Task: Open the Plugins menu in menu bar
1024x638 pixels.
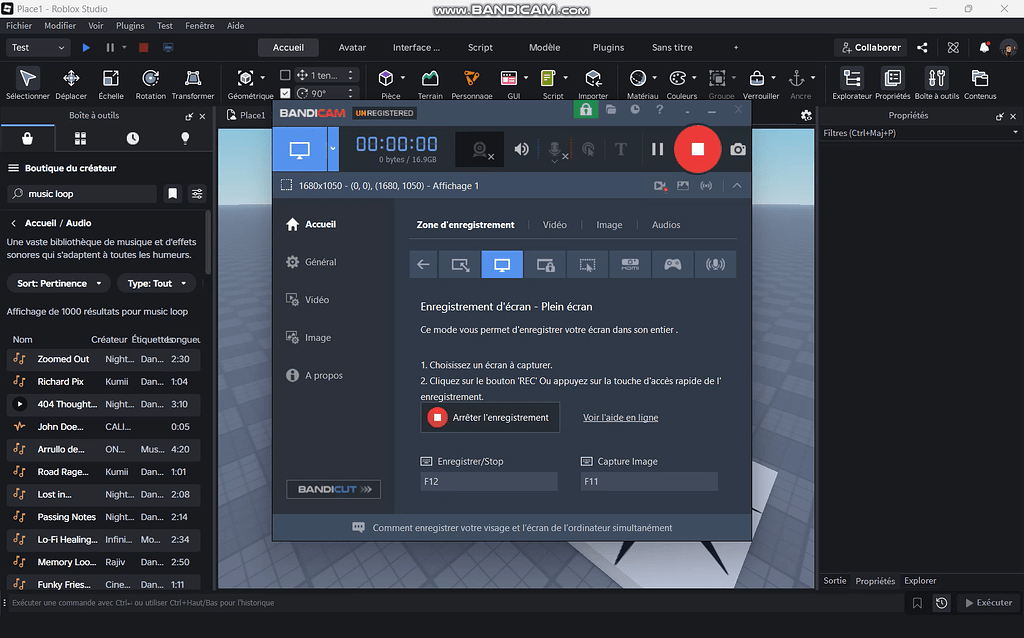Action: click(x=130, y=25)
